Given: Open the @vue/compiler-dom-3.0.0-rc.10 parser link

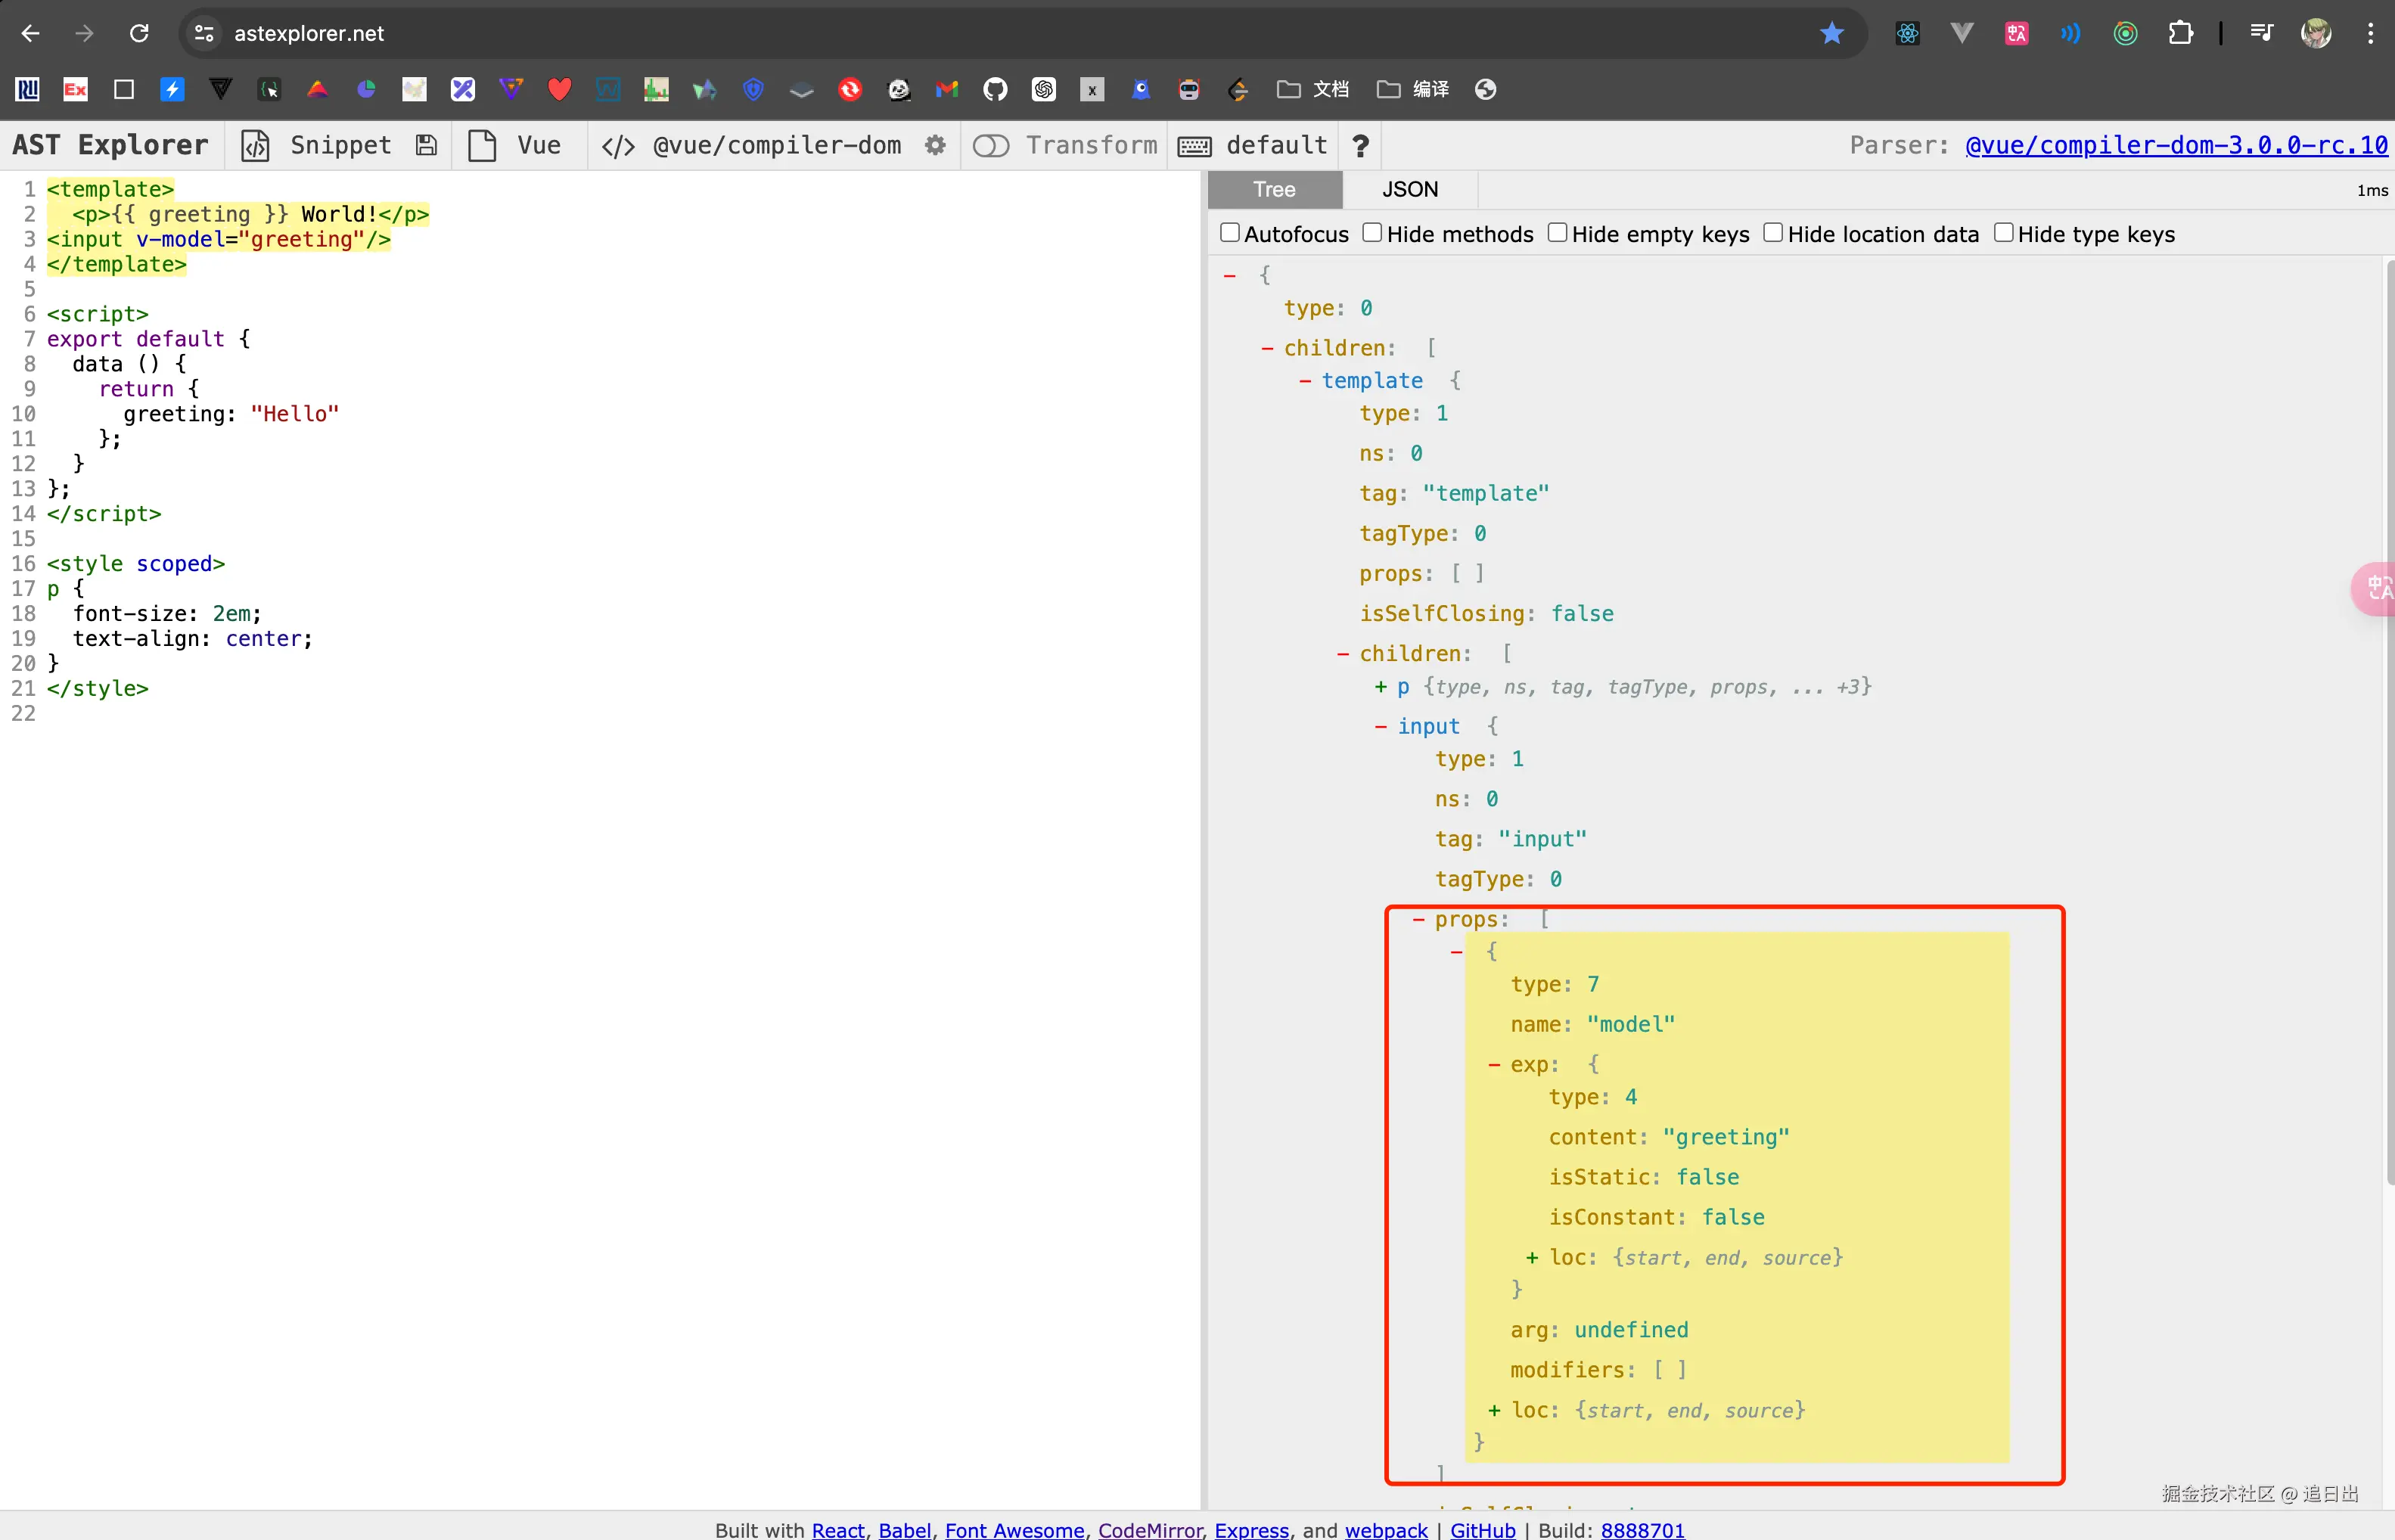Looking at the screenshot, I should coord(2176,146).
